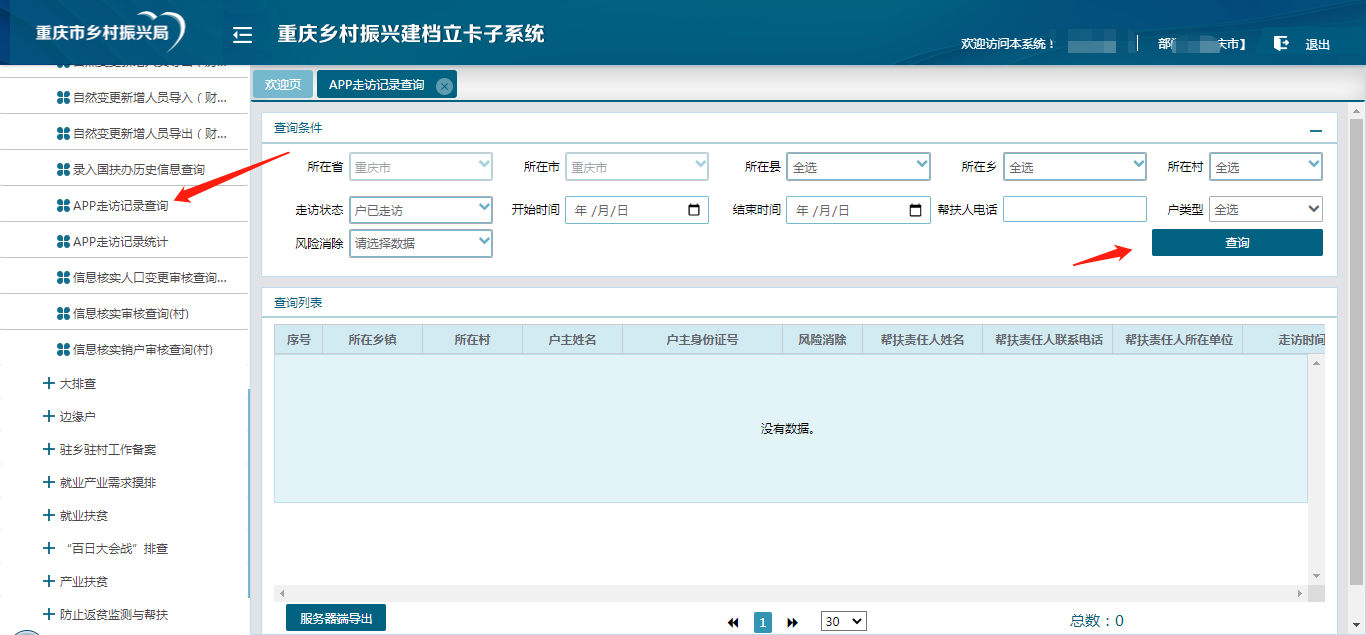This screenshot has width=1366, height=635.
Task: Open the 开始时间 calendar picker icon
Action: [x=695, y=210]
